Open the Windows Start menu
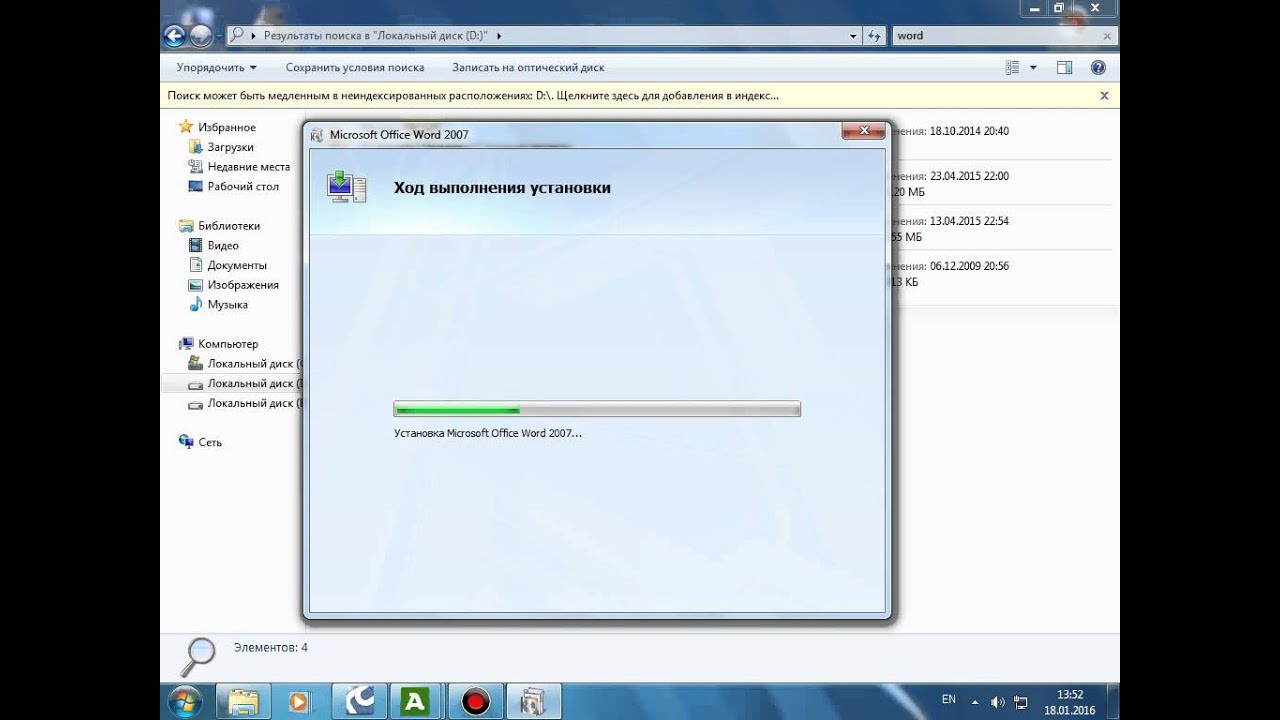The width and height of the screenshot is (1280, 720). [x=183, y=701]
